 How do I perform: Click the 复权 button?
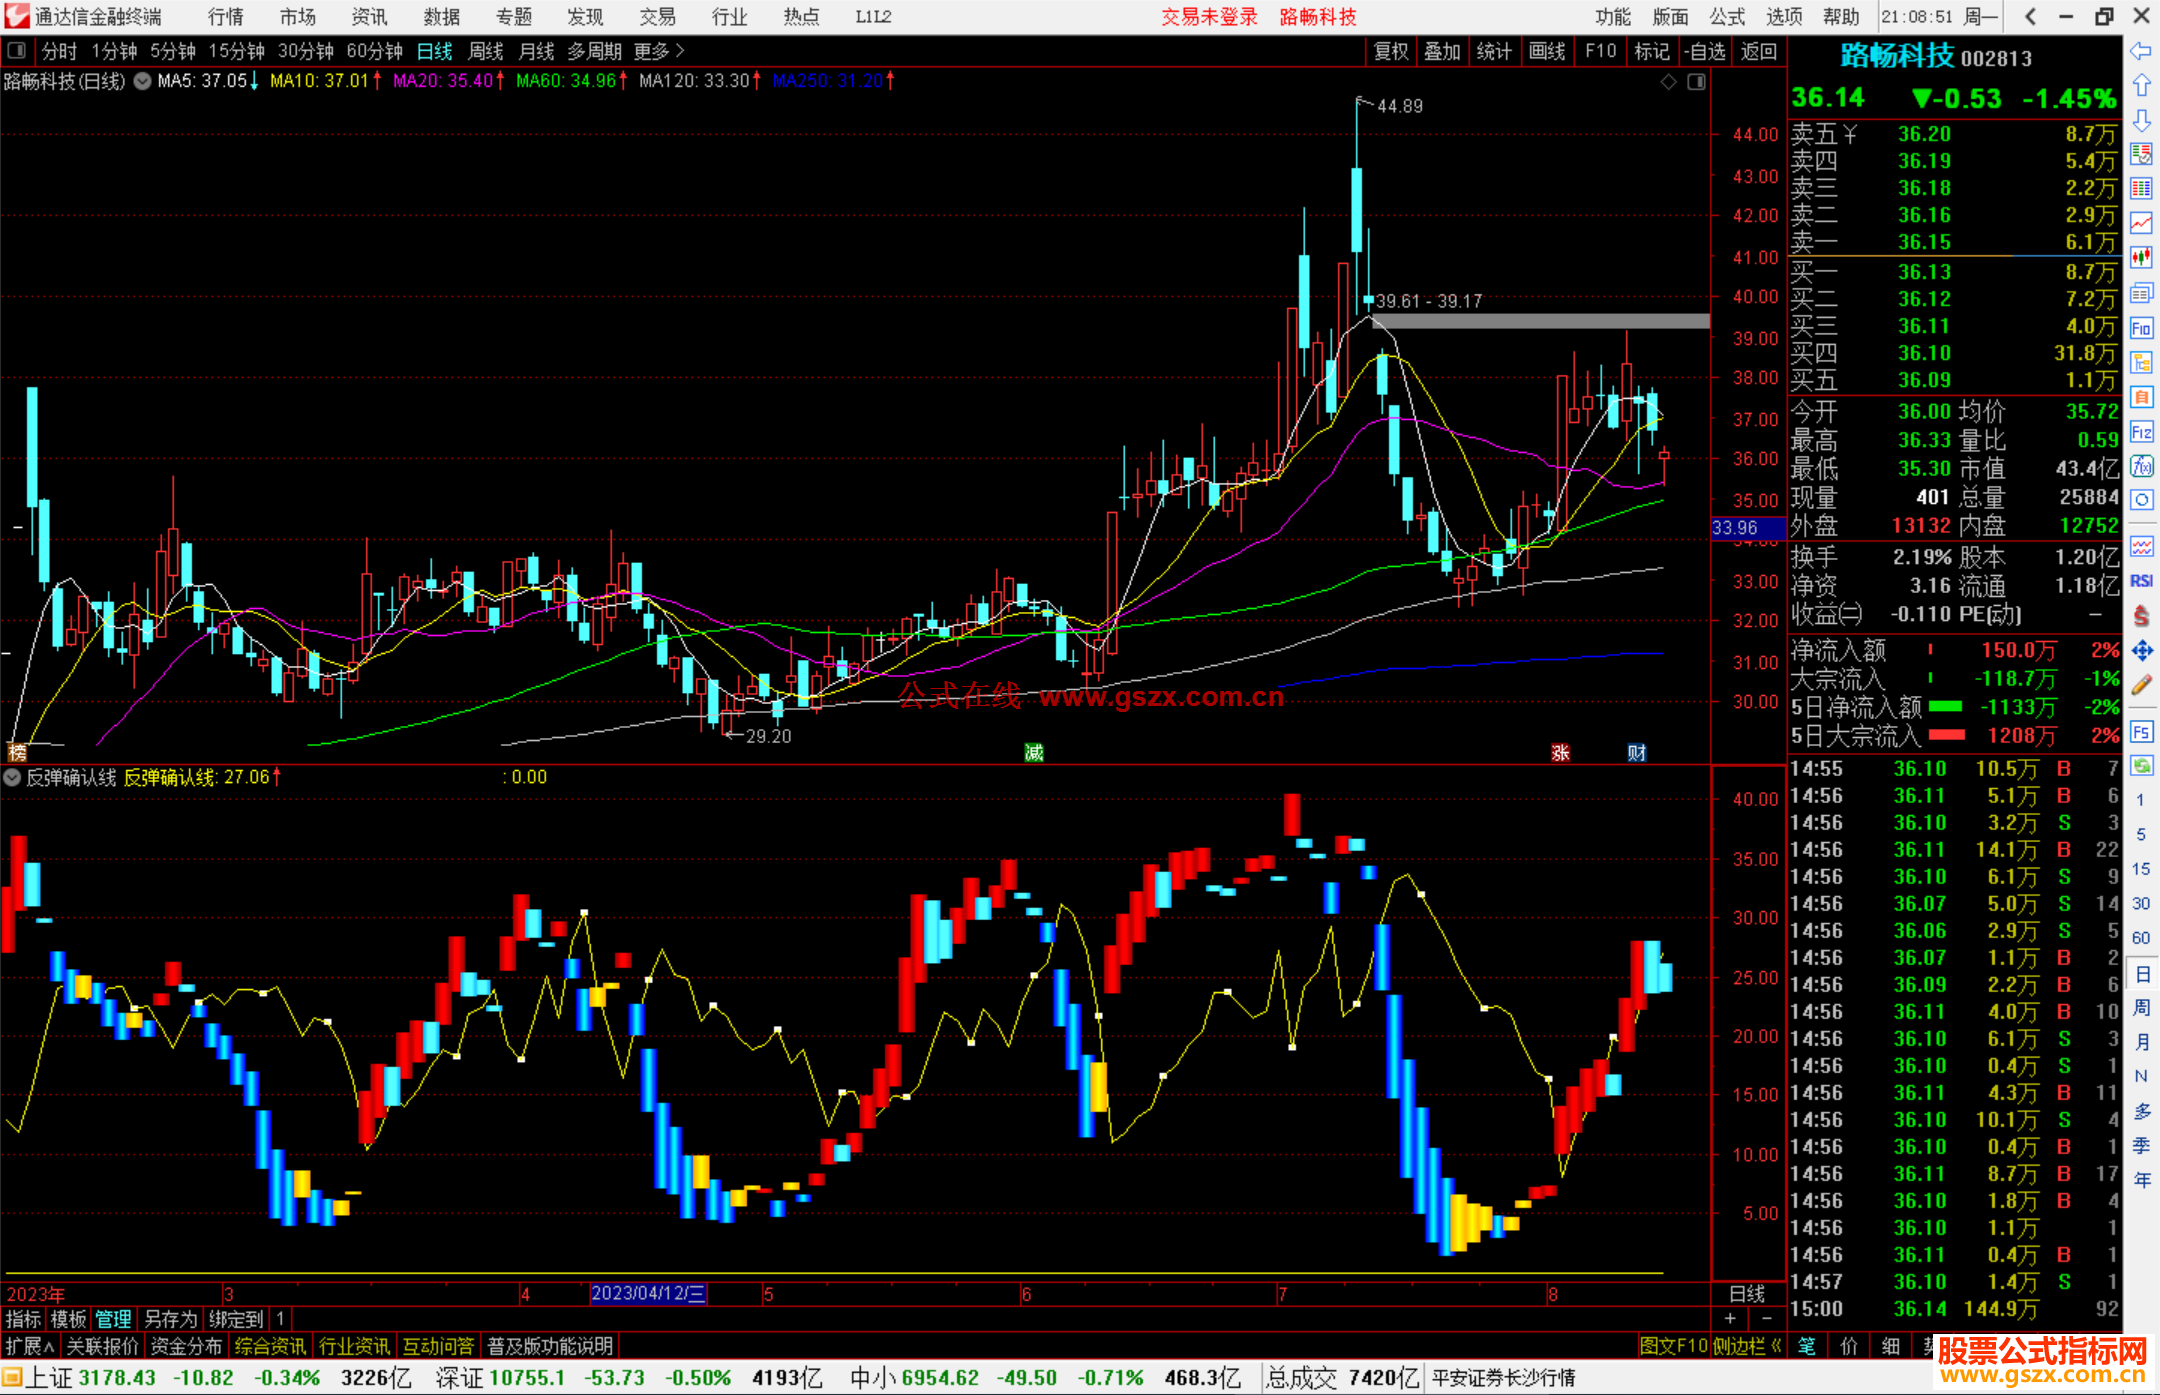[x=1391, y=51]
